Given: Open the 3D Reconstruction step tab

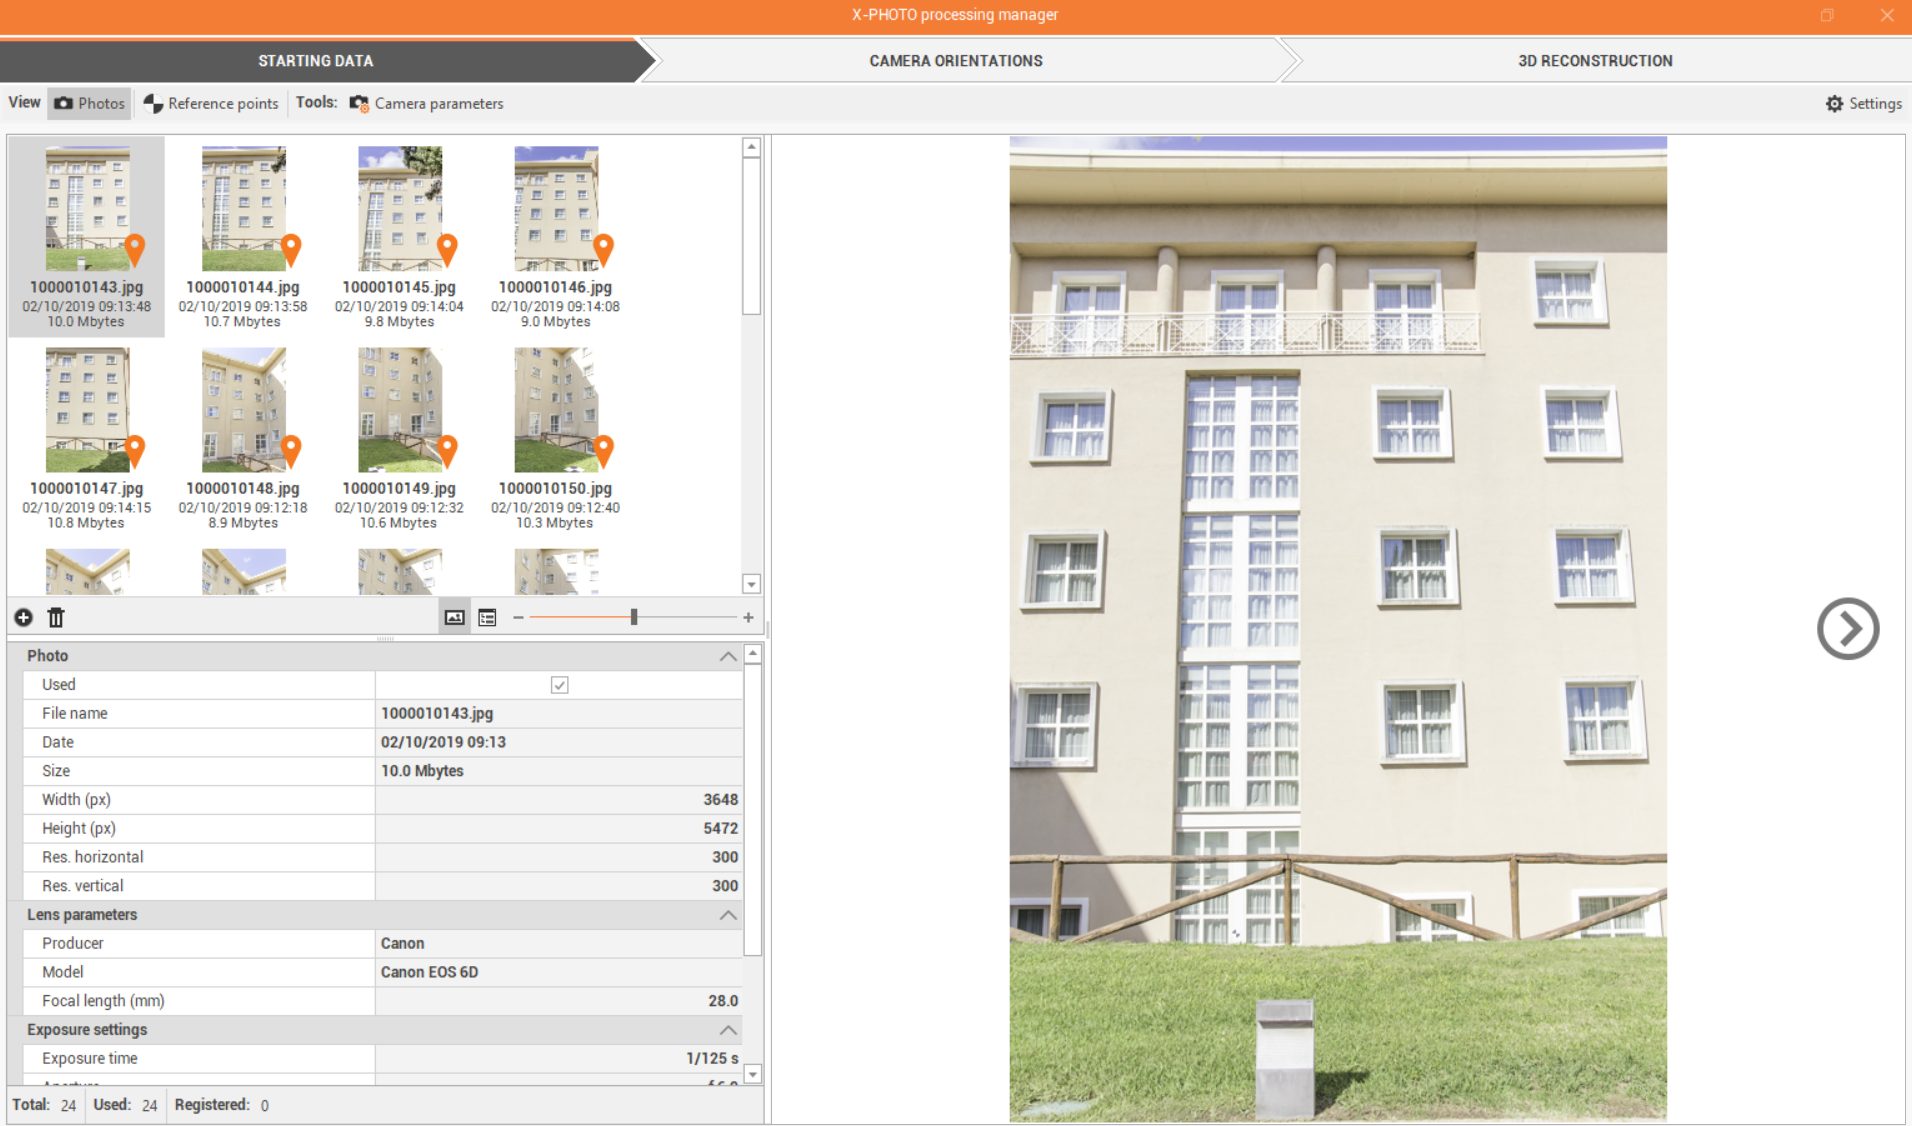Looking at the screenshot, I should click(x=1594, y=61).
